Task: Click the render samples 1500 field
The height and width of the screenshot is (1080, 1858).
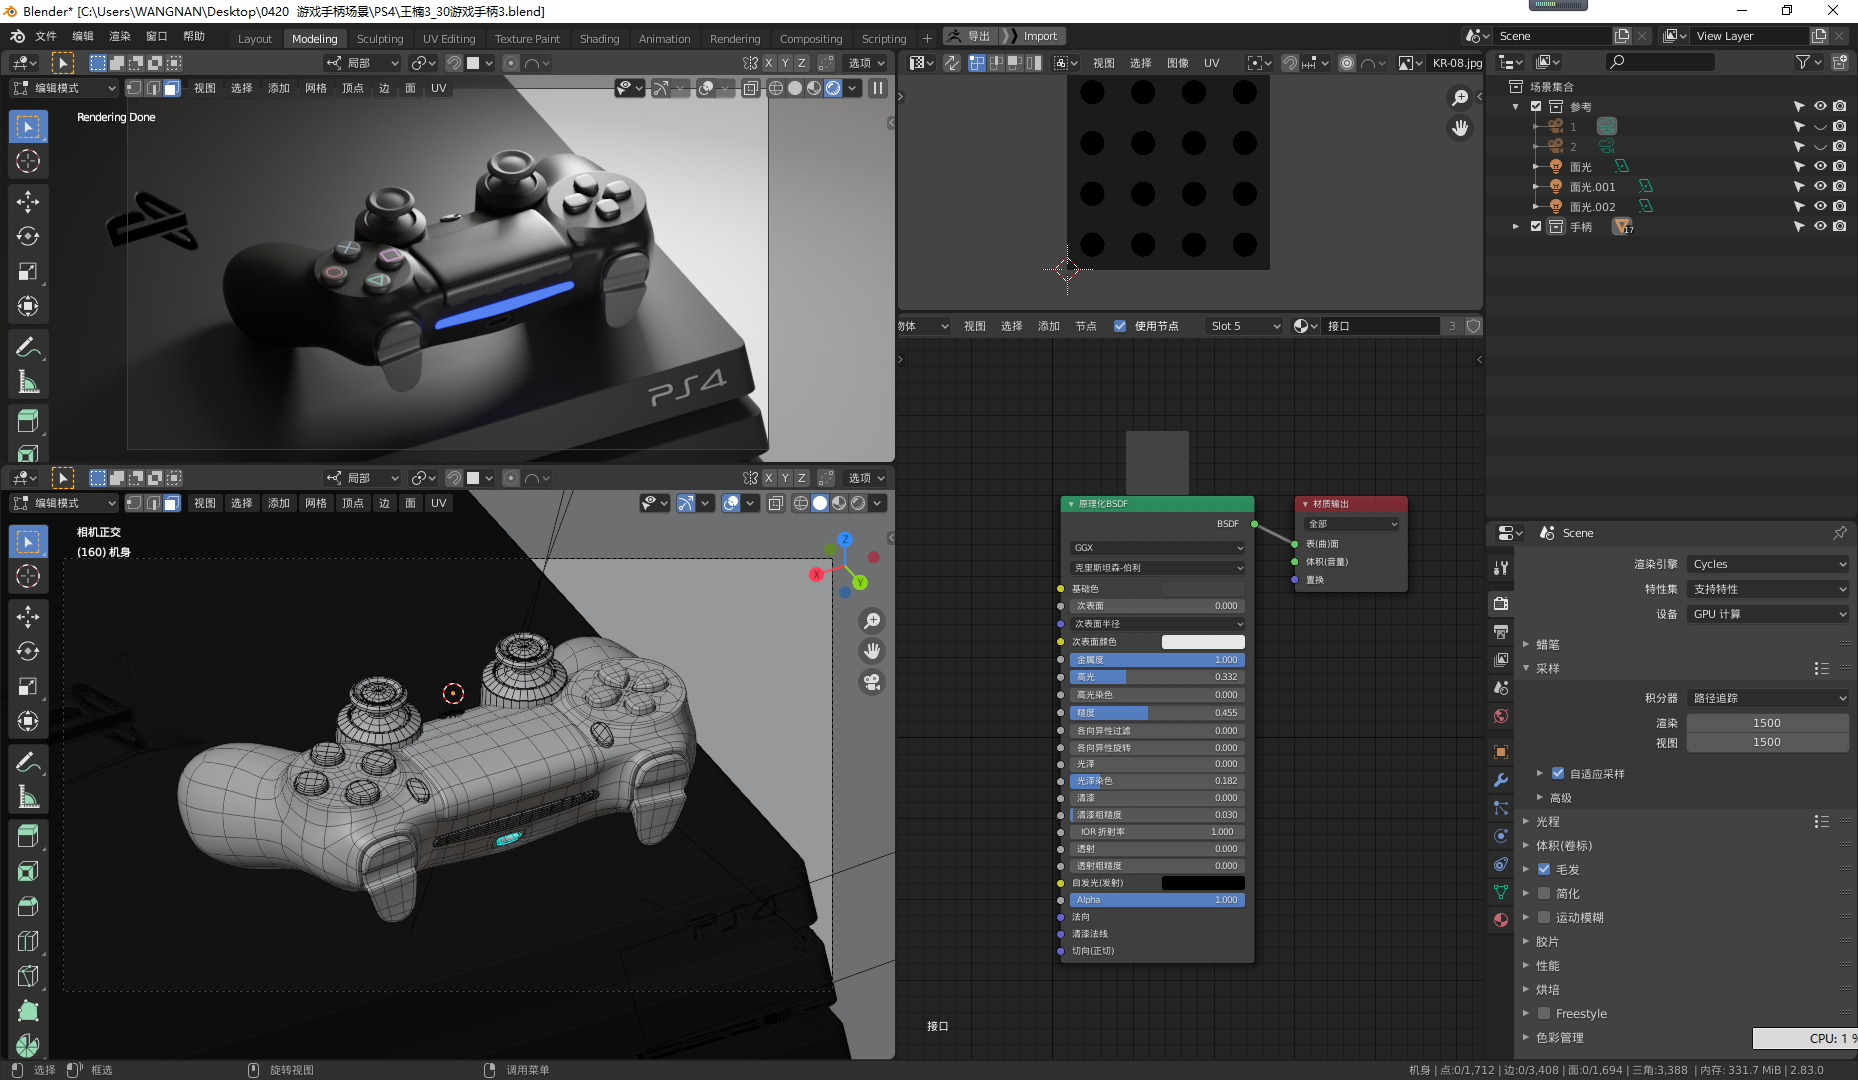Action: pyautogui.click(x=1767, y=723)
